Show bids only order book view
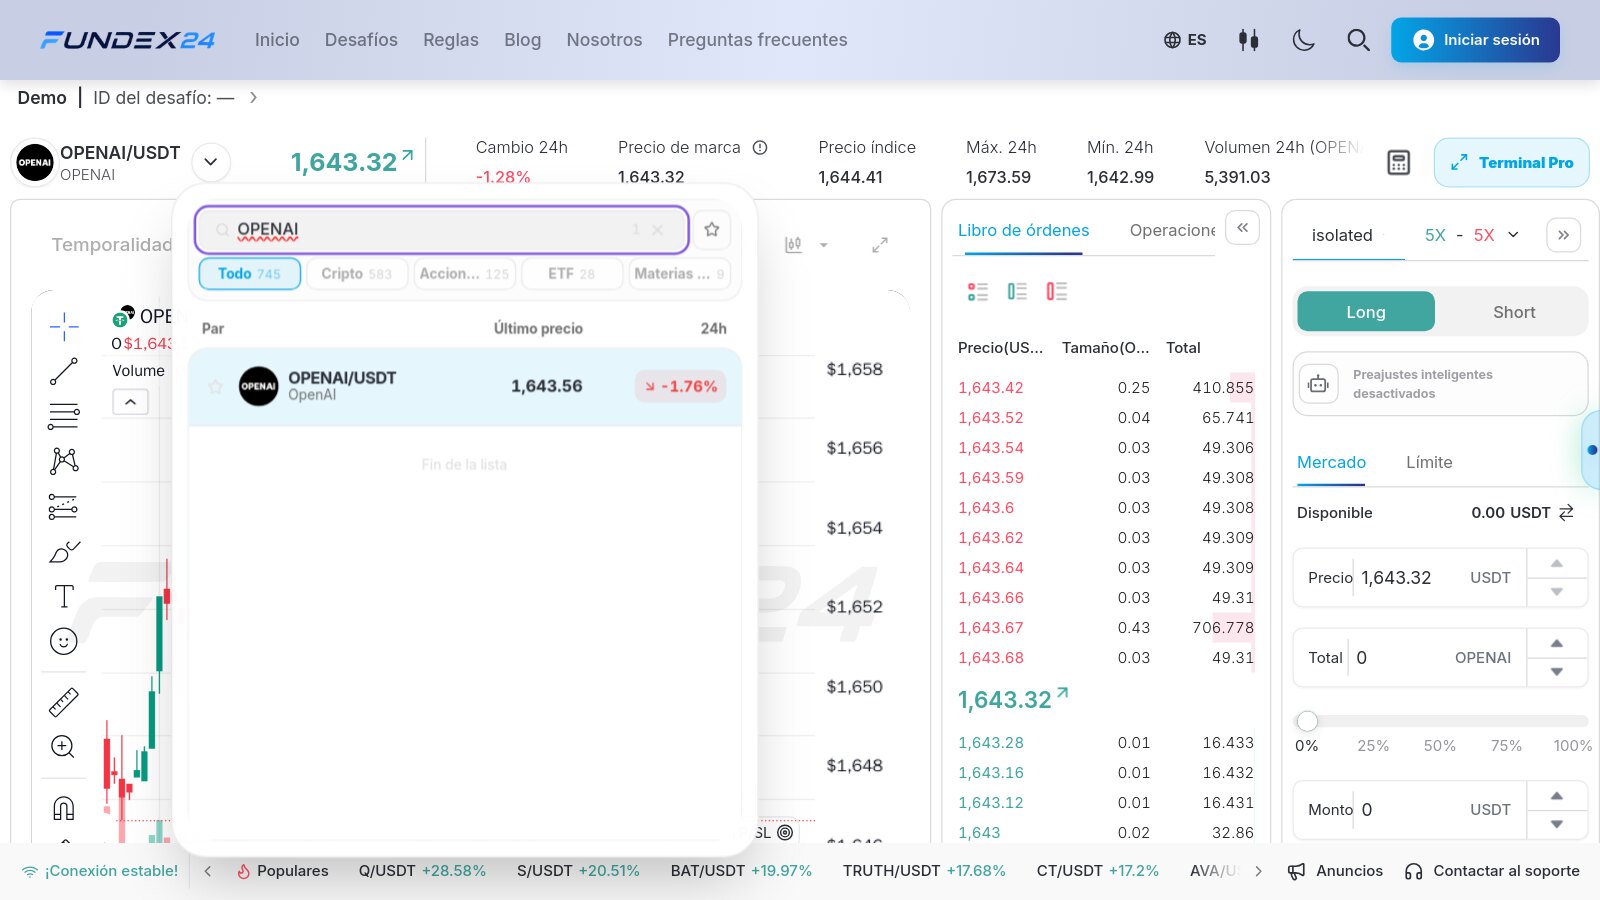 pos(1017,291)
